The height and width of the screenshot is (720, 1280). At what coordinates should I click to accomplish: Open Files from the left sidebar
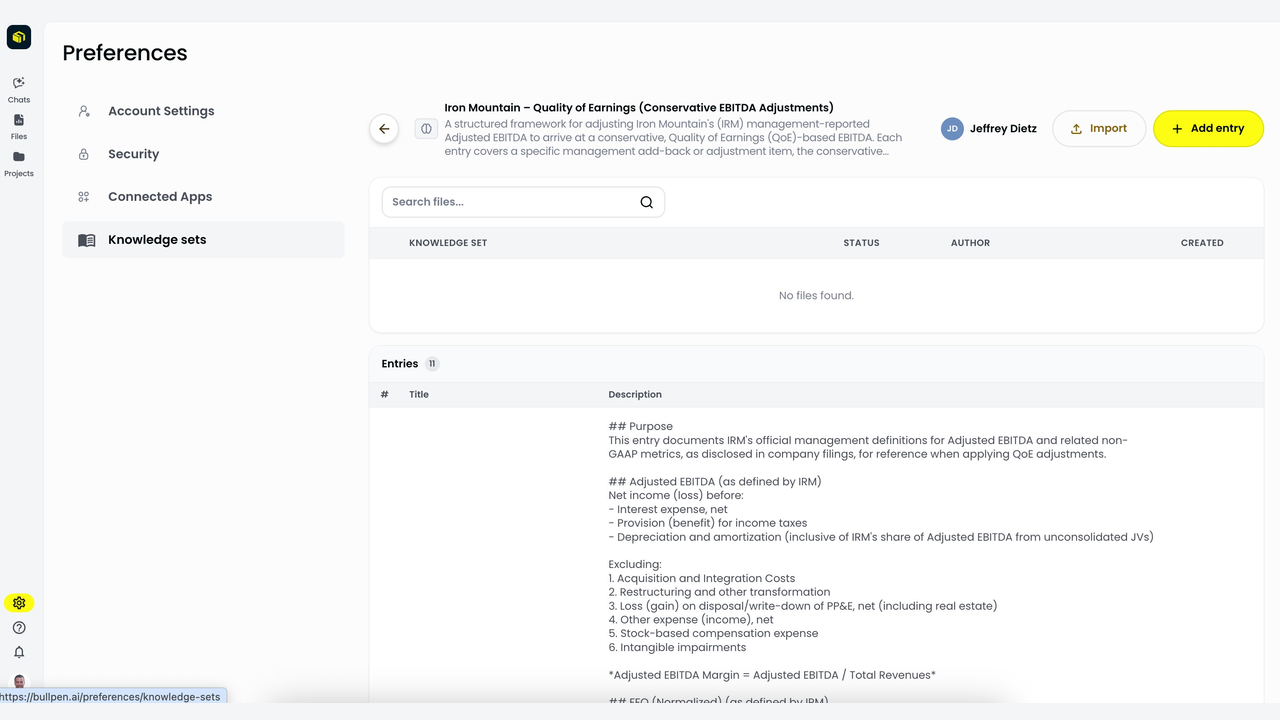[19, 126]
